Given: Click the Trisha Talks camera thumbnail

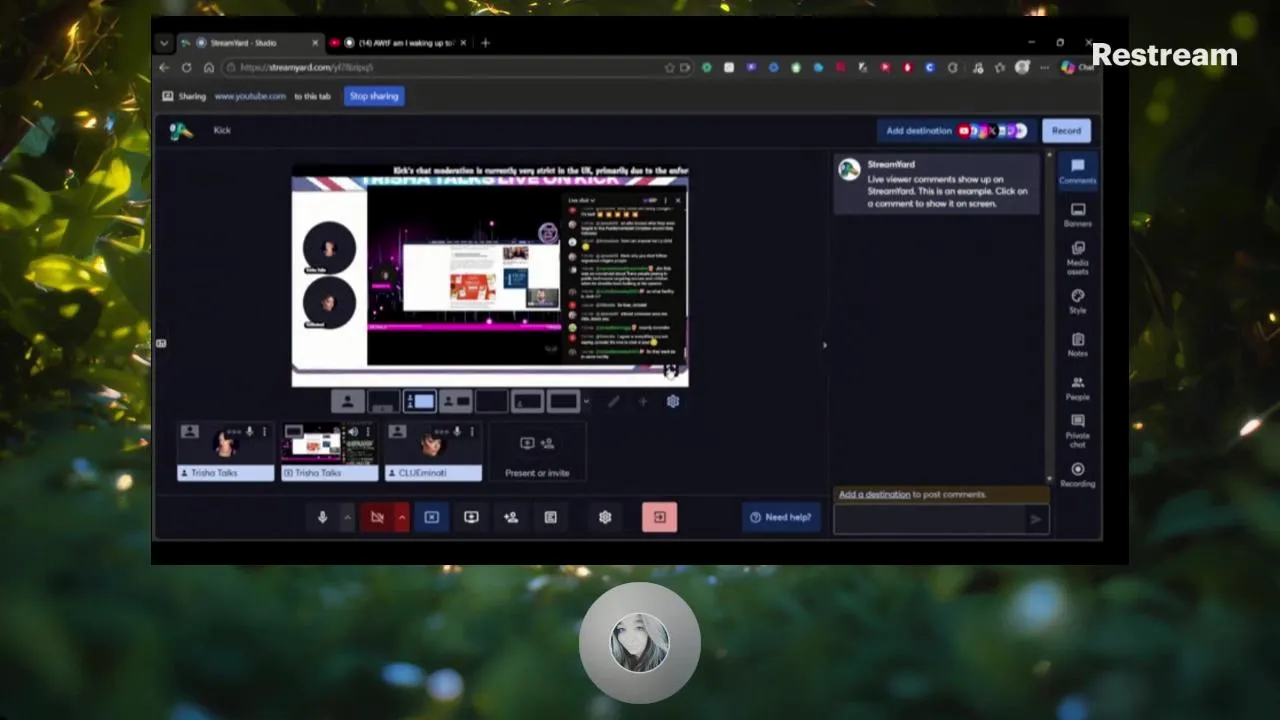Looking at the screenshot, I should (x=226, y=451).
